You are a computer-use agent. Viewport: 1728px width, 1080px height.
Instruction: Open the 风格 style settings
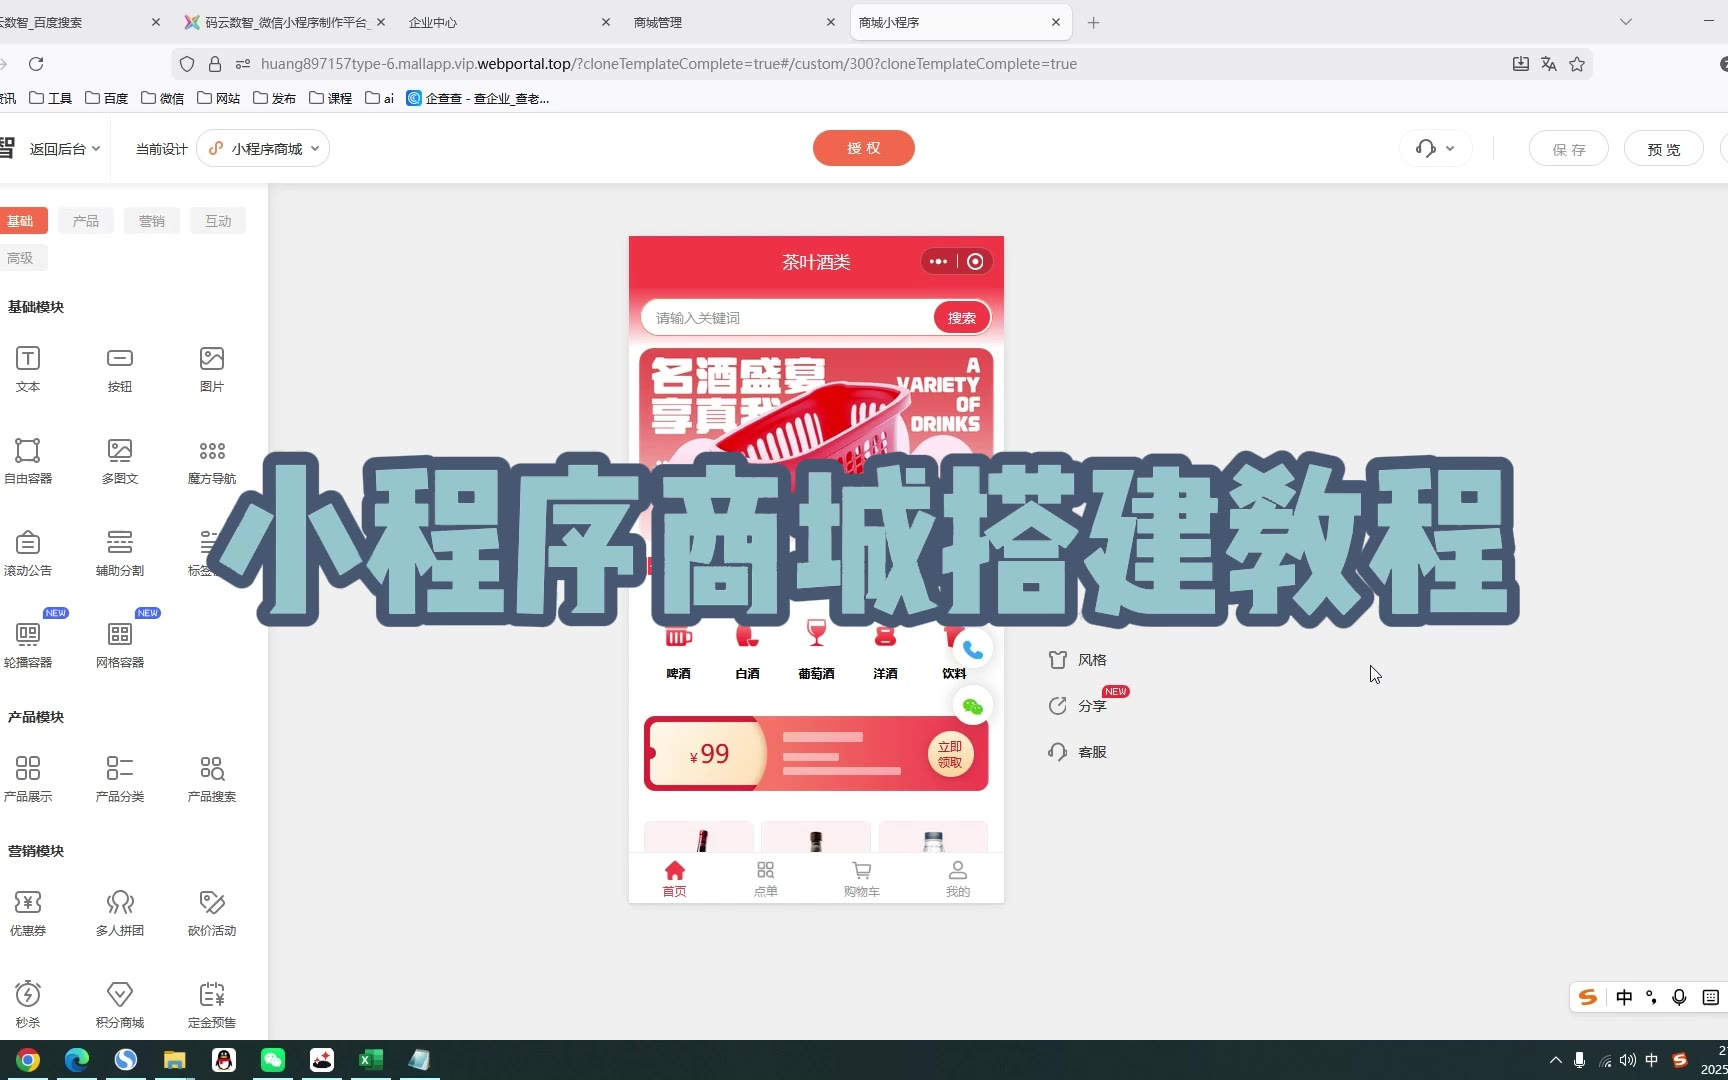tap(1077, 660)
